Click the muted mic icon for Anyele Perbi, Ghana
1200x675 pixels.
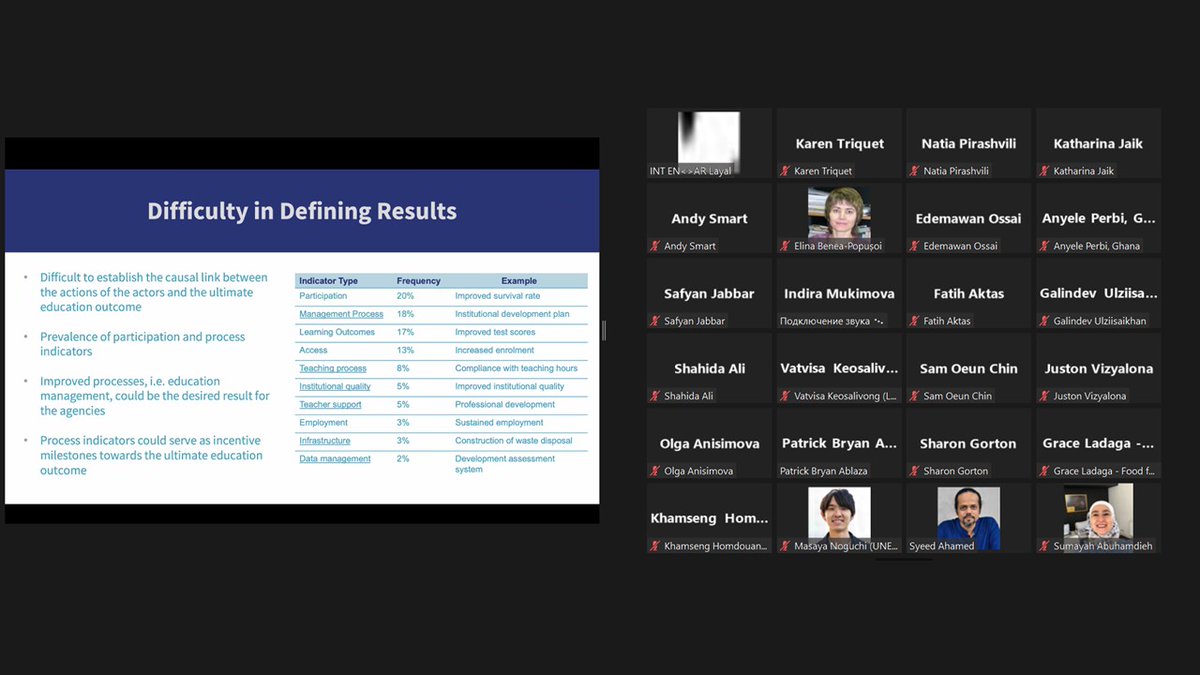[x=1045, y=246]
